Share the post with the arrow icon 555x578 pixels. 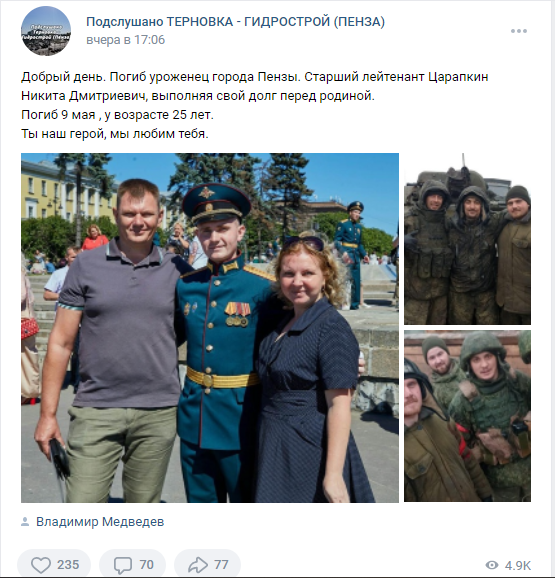pos(198,565)
